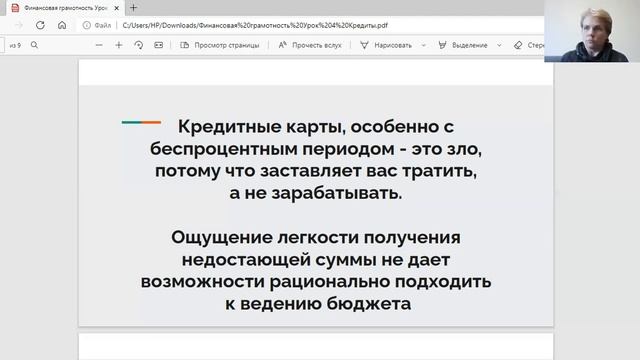This screenshot has width=640, height=360.
Task: Open the file info icon in address bar
Action: click(x=87, y=25)
